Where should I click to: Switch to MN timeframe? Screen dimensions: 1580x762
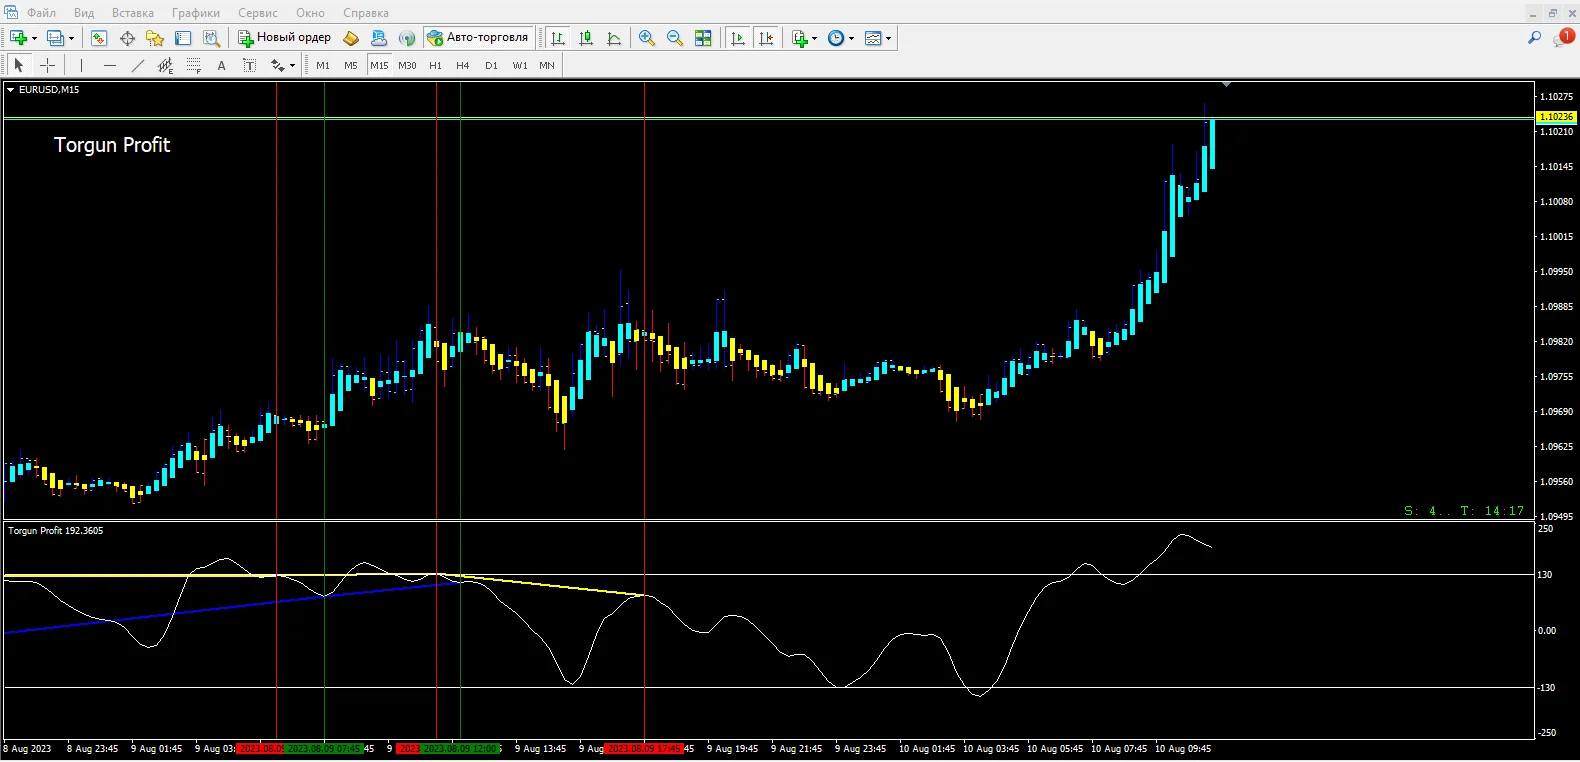pos(547,65)
